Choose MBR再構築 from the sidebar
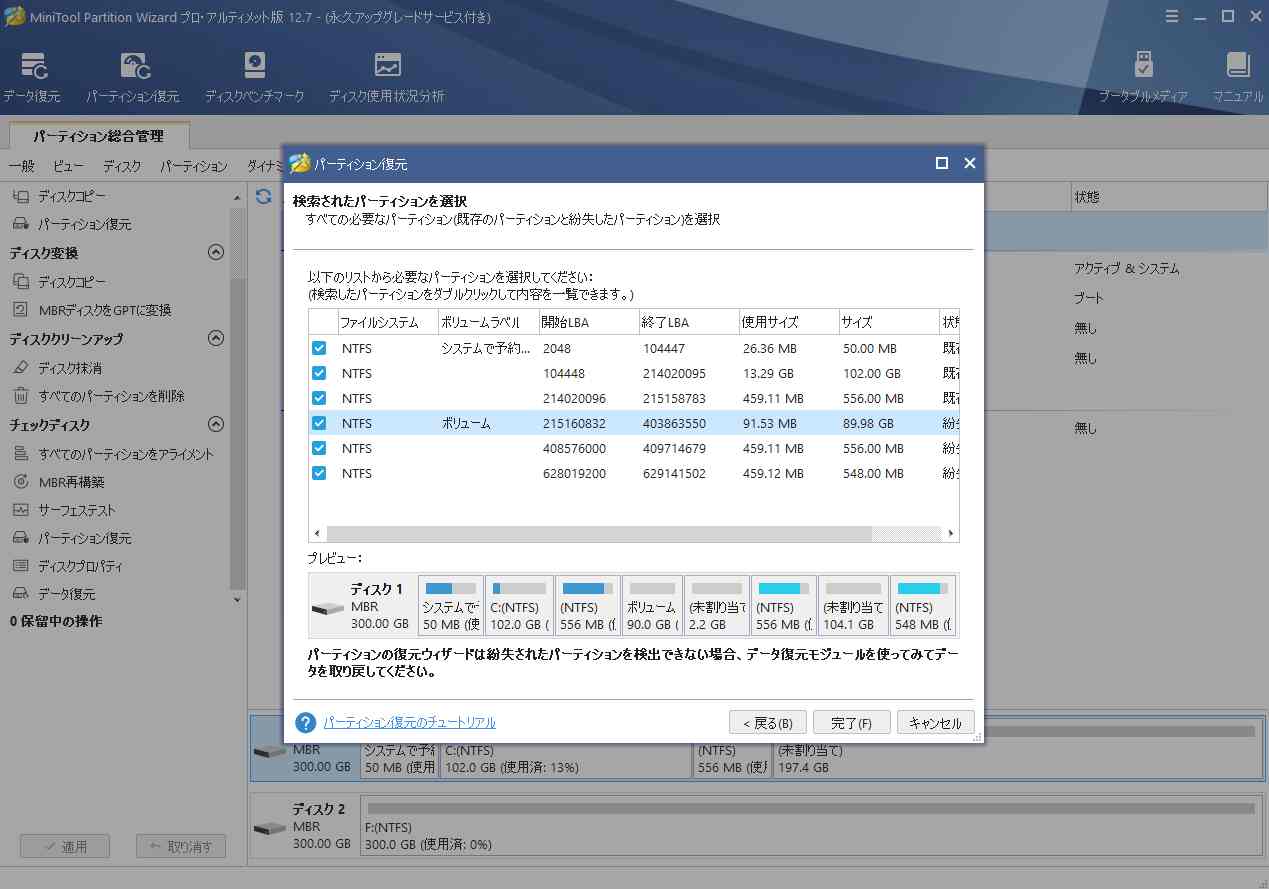The image size is (1269, 889). tap(70, 482)
